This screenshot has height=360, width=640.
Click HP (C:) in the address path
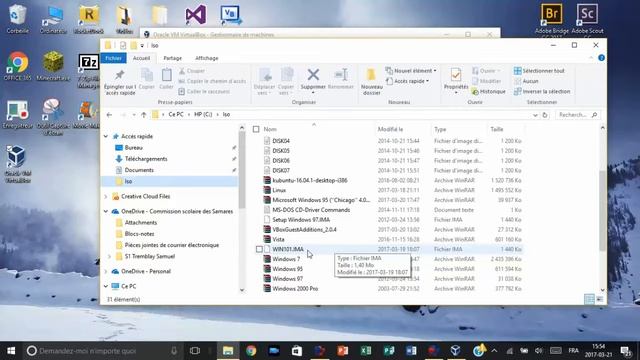pyautogui.click(x=203, y=115)
